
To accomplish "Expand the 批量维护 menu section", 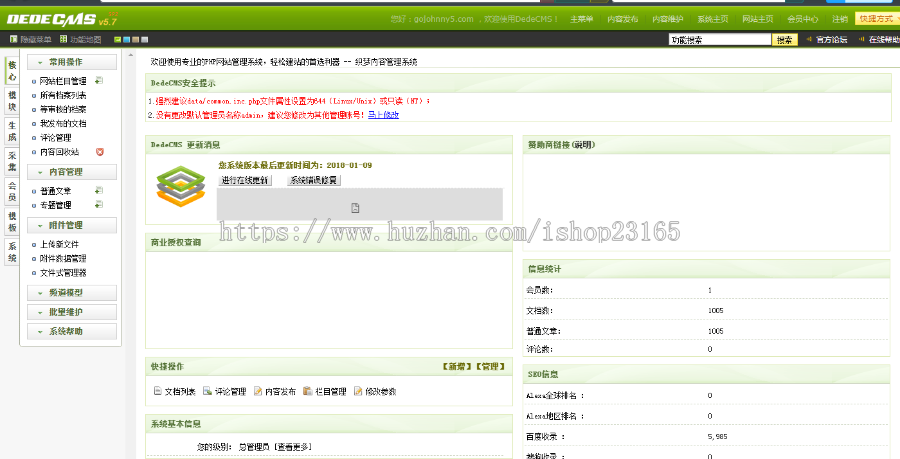I will click(72, 312).
